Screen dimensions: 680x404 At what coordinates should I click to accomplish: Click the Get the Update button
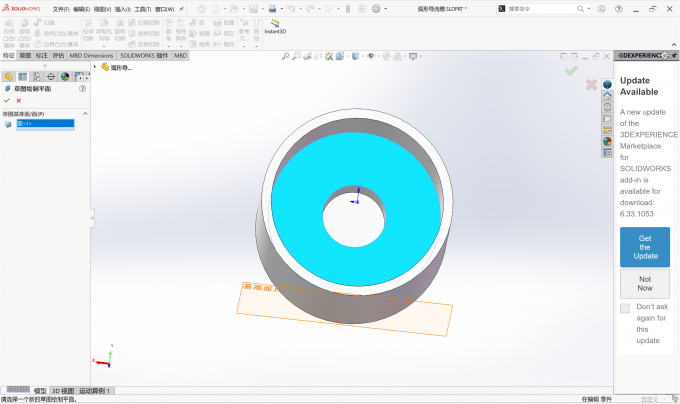[x=645, y=247]
